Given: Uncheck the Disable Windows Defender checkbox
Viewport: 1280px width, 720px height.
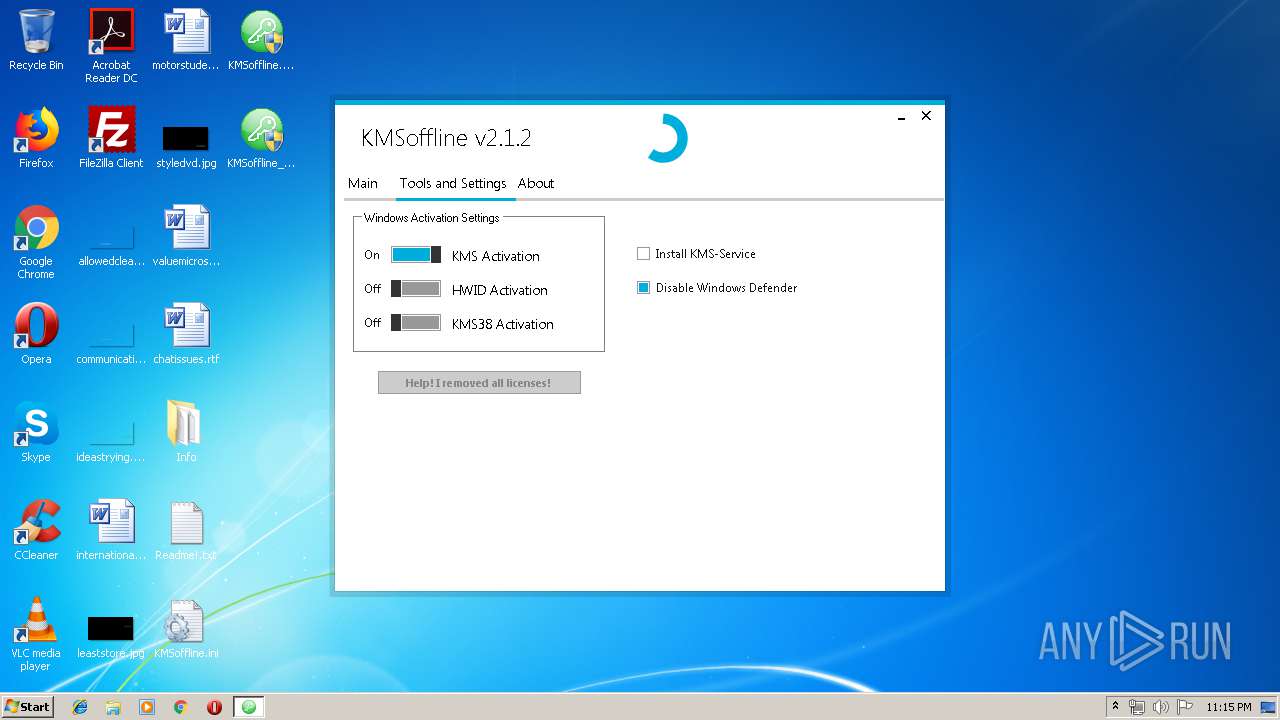Looking at the screenshot, I should [x=644, y=288].
